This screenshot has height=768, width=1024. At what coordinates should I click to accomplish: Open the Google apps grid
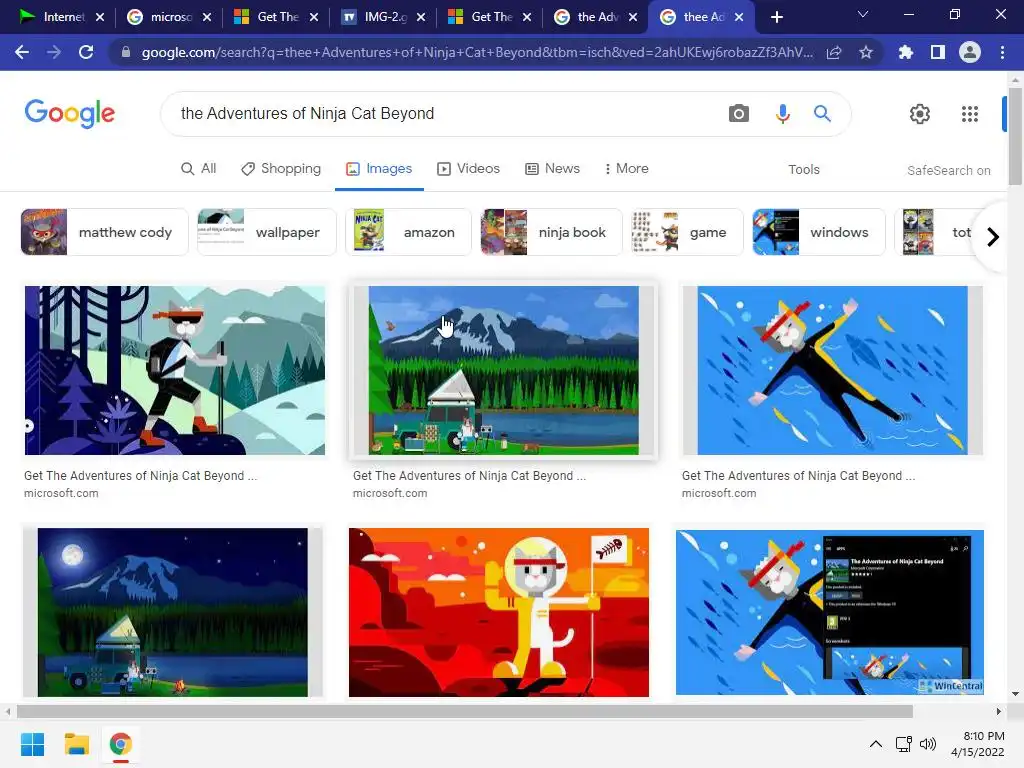970,114
